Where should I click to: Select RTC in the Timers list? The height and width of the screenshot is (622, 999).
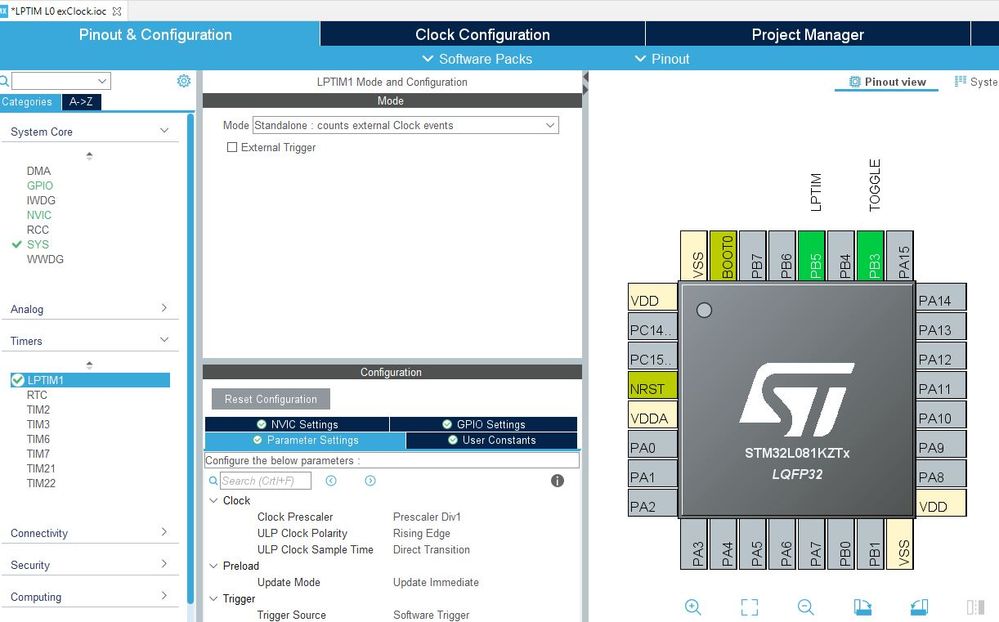coord(37,395)
